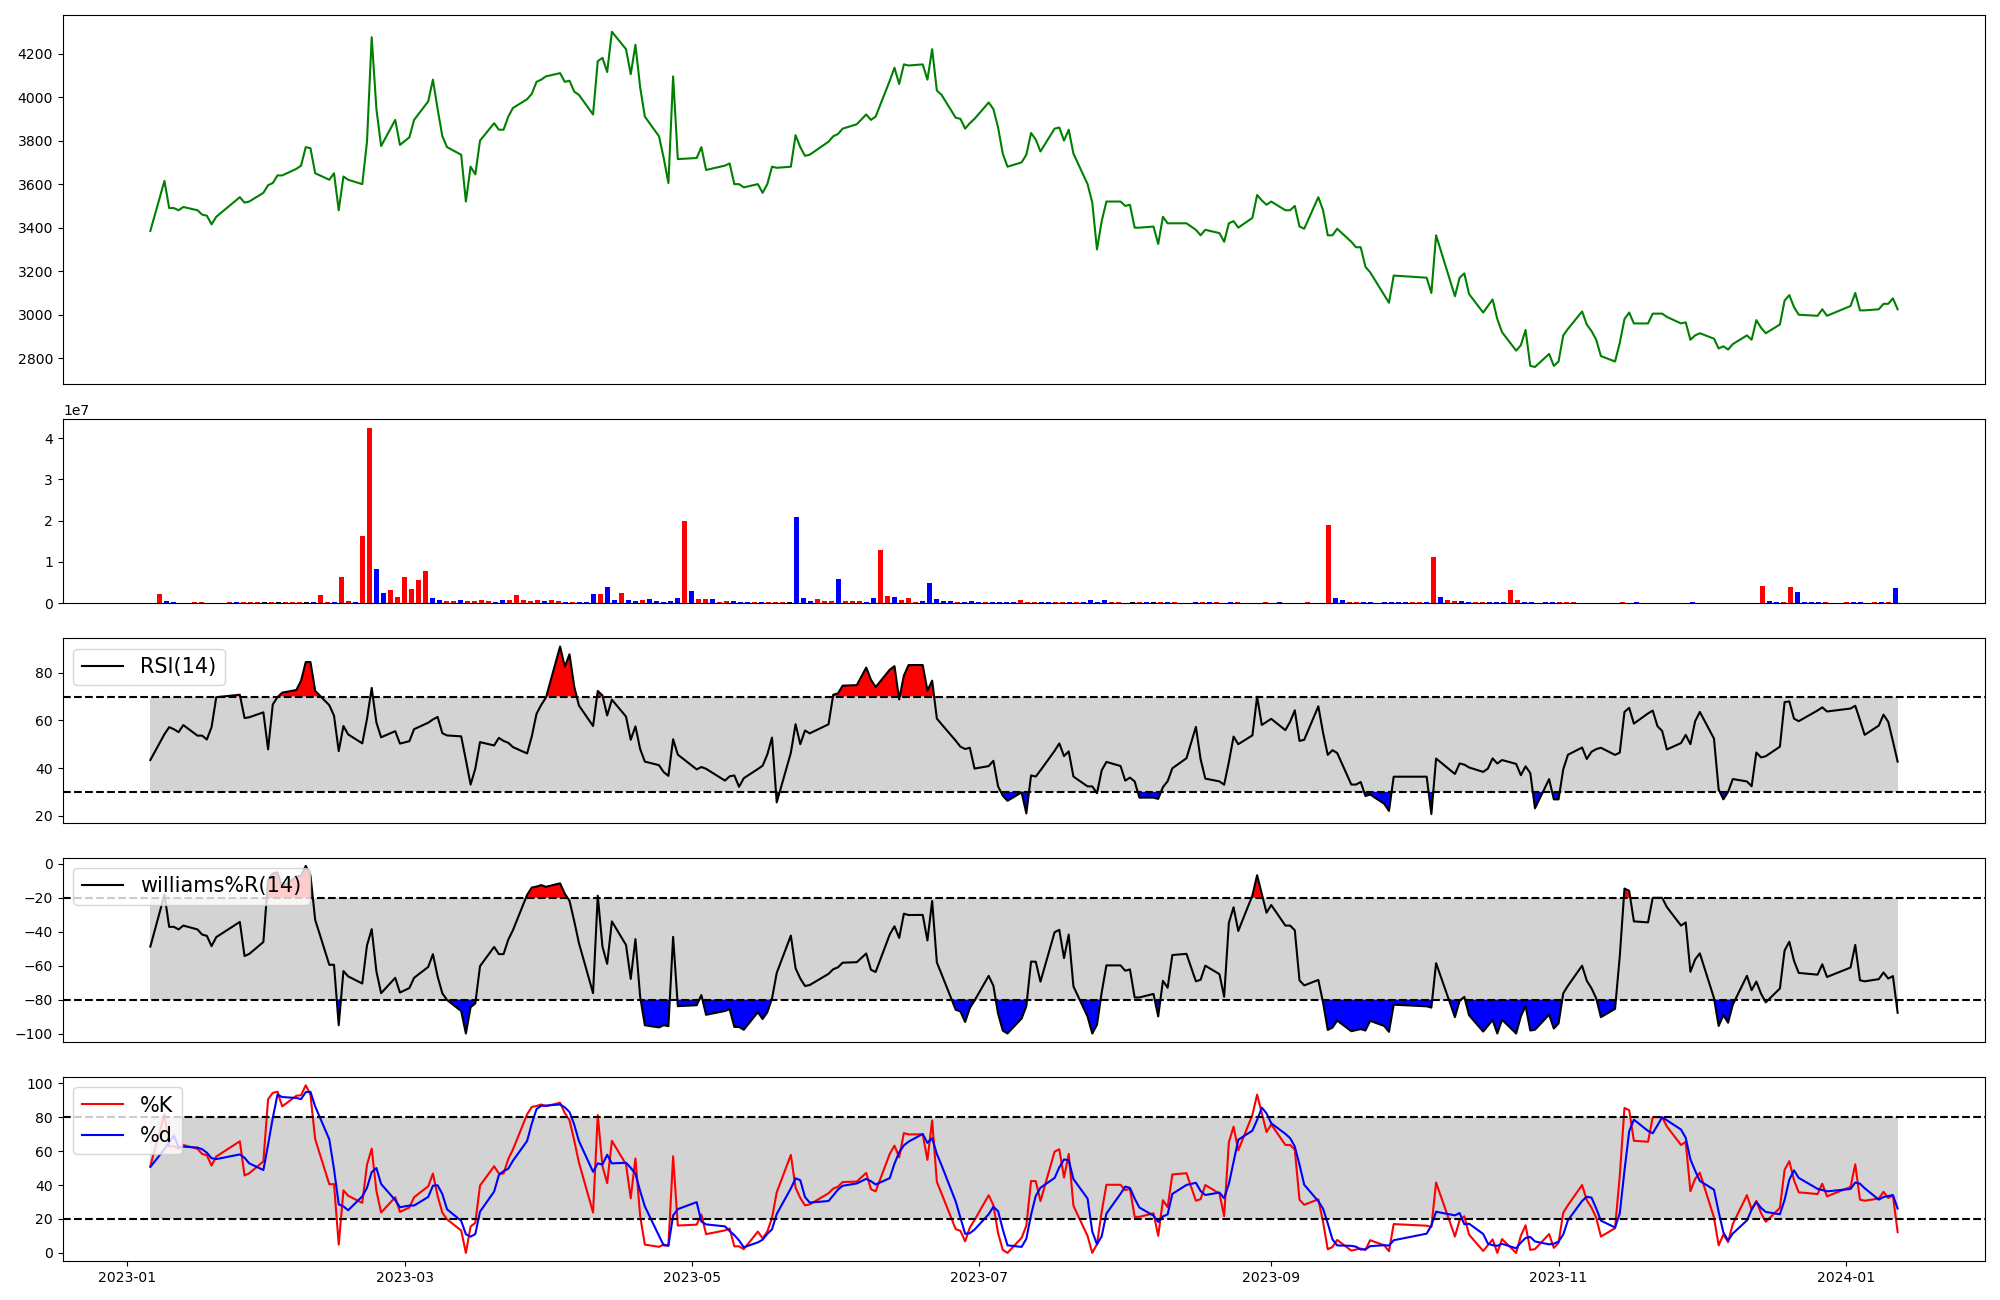Click the williams%R(14) legend label

[220, 885]
